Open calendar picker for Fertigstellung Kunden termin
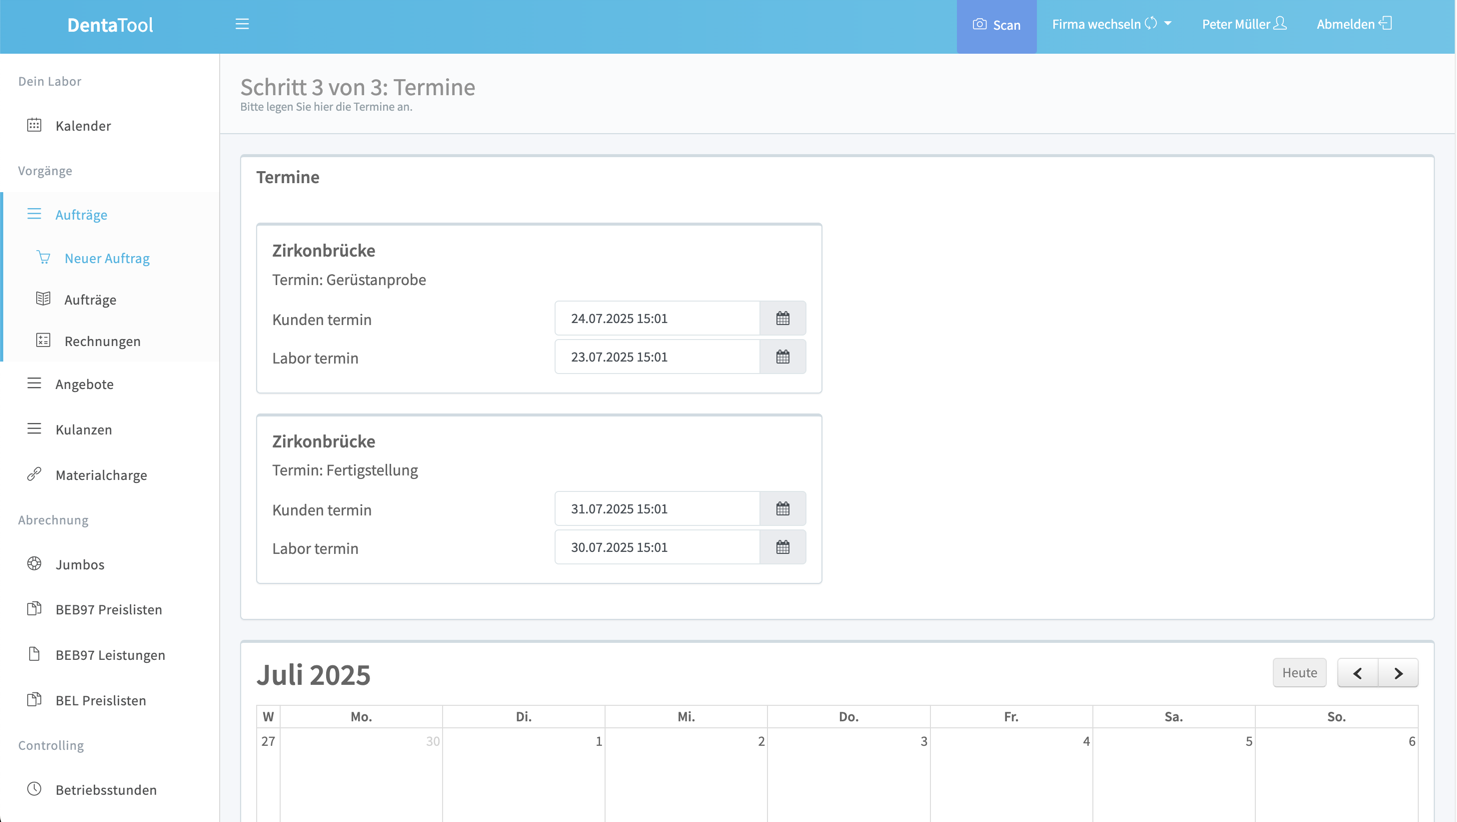 (782, 509)
